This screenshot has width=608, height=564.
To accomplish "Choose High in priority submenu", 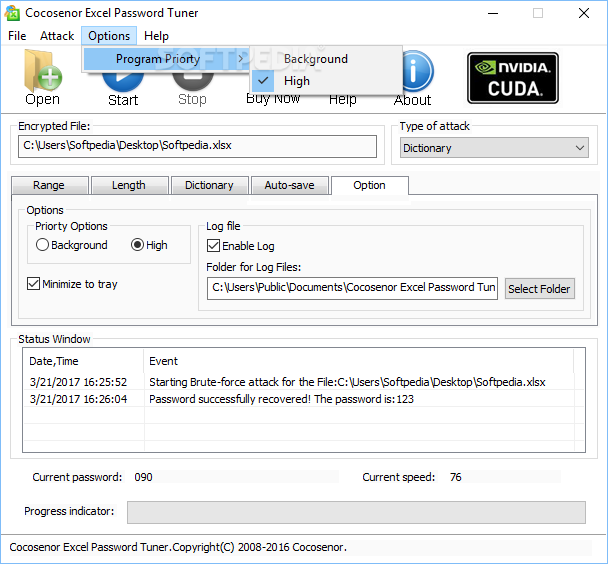I will 326,81.
